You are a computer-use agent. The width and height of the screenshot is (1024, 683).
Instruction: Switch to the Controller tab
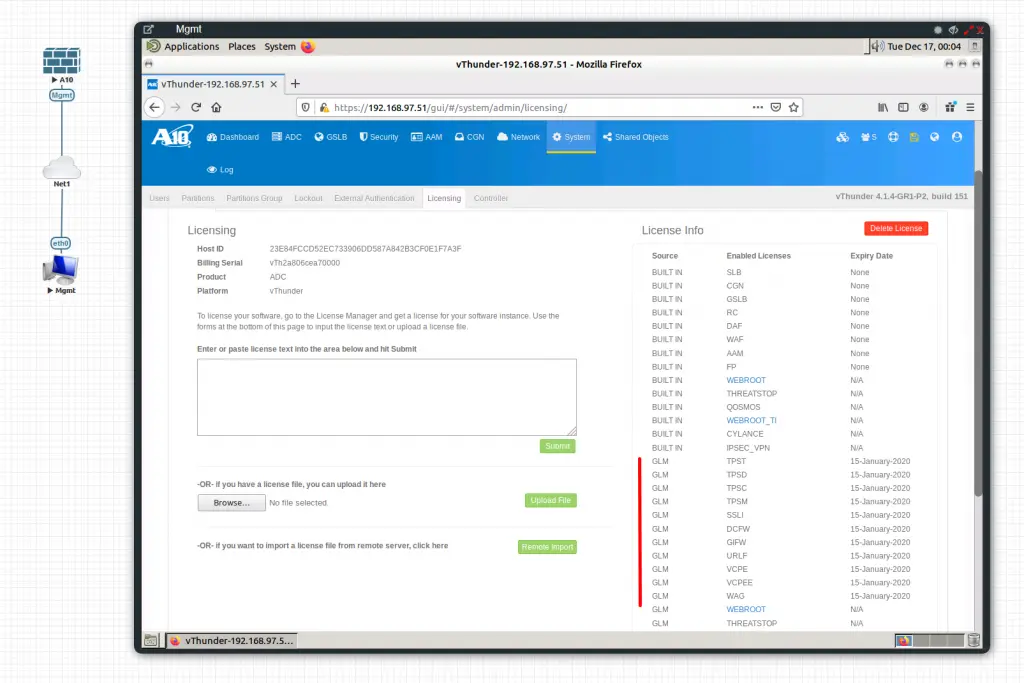[x=491, y=198]
